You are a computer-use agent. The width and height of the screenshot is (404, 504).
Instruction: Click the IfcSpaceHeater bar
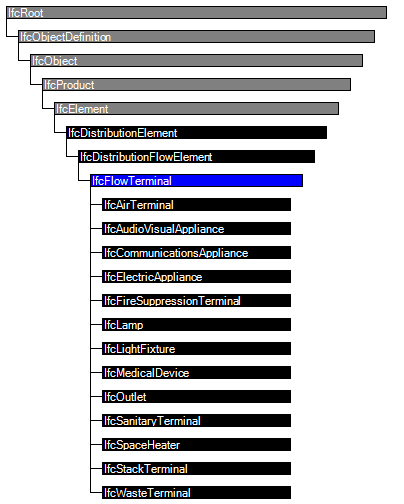point(196,445)
